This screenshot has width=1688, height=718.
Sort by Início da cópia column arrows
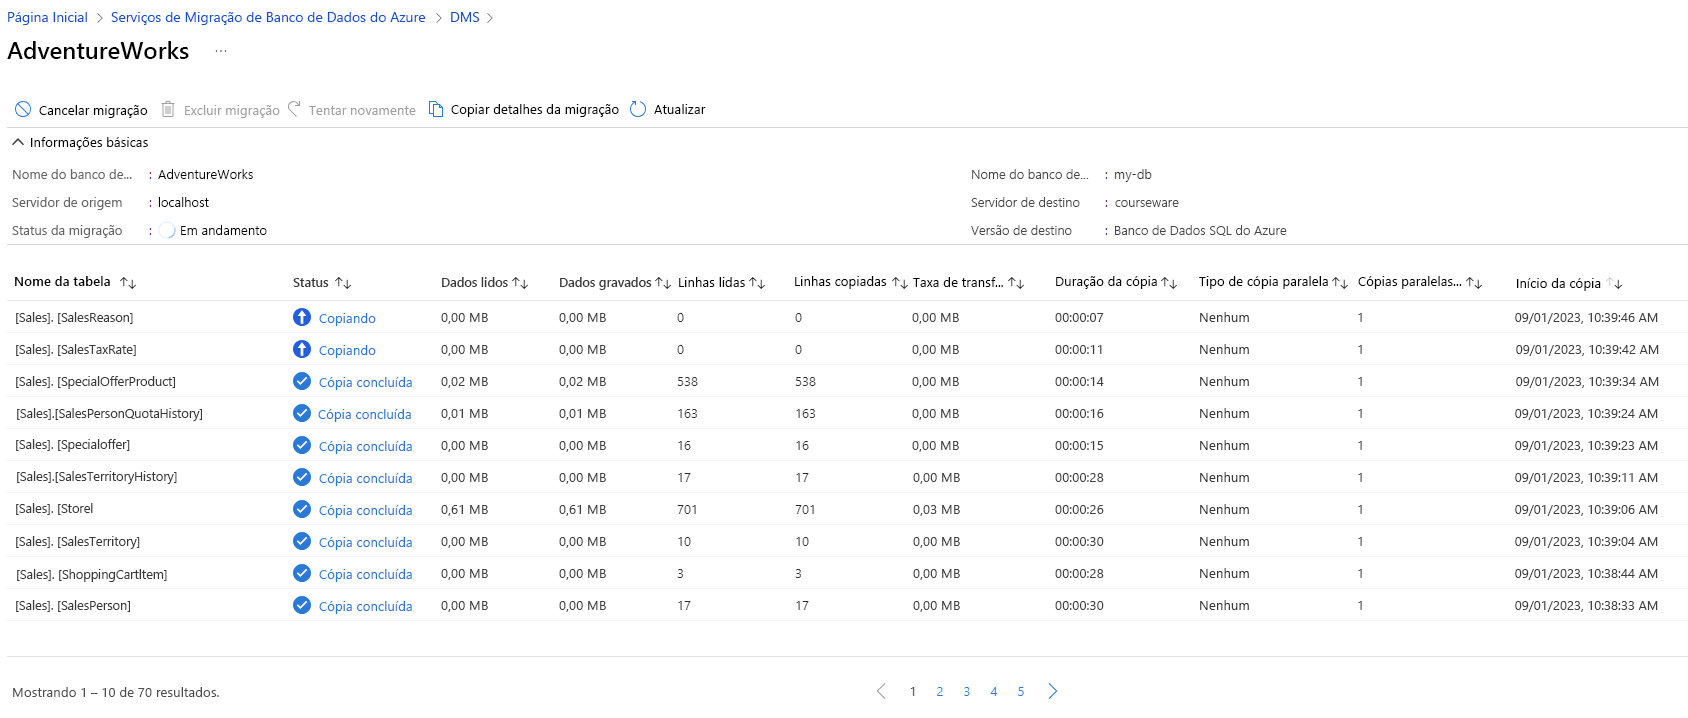pyautogui.click(x=1614, y=284)
